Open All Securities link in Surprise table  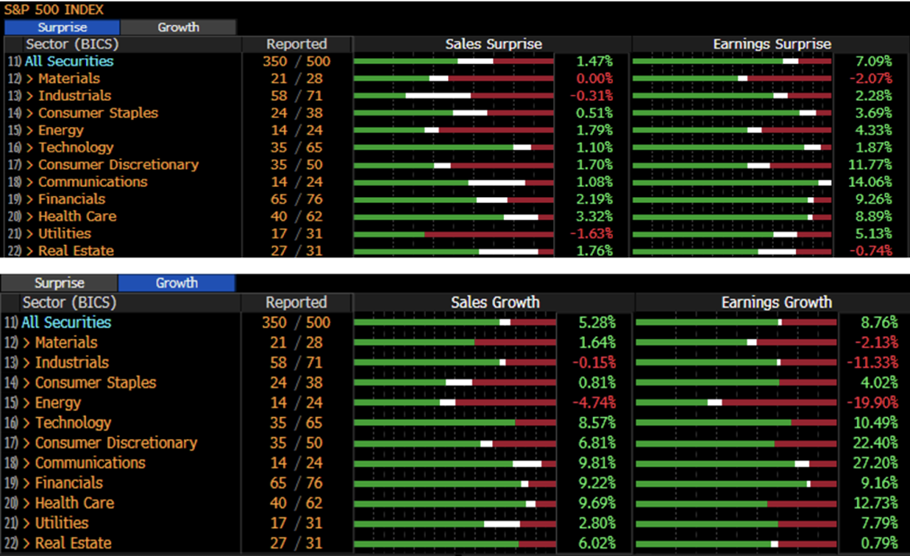tap(69, 61)
